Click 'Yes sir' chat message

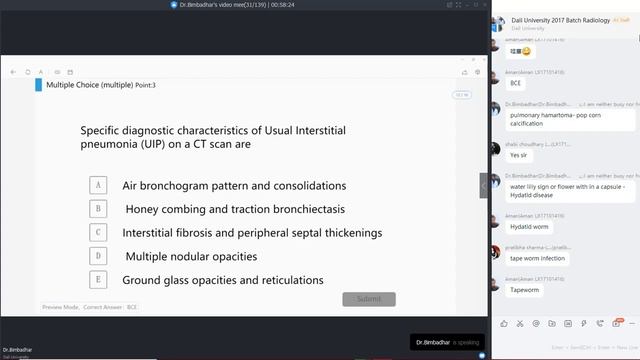pyautogui.click(x=519, y=155)
